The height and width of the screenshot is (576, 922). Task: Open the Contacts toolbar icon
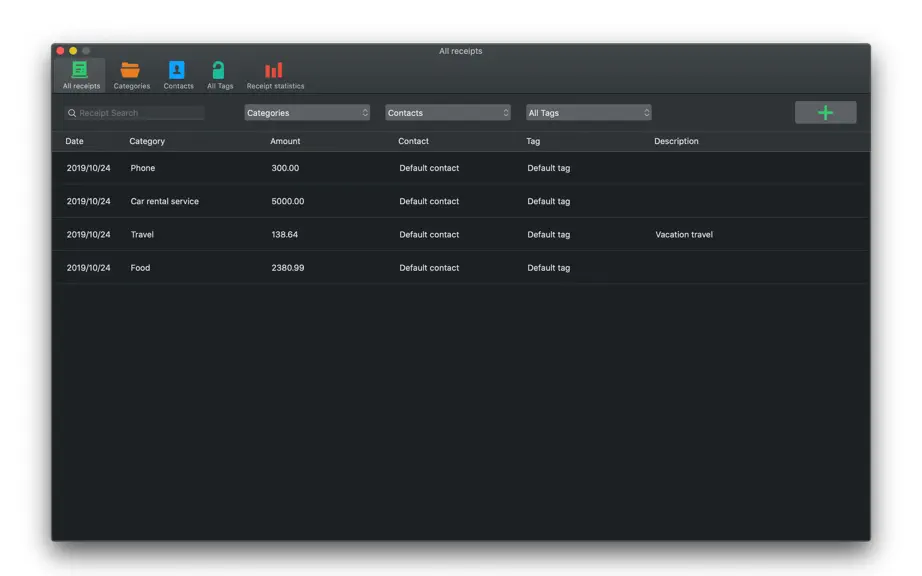click(x=177, y=69)
